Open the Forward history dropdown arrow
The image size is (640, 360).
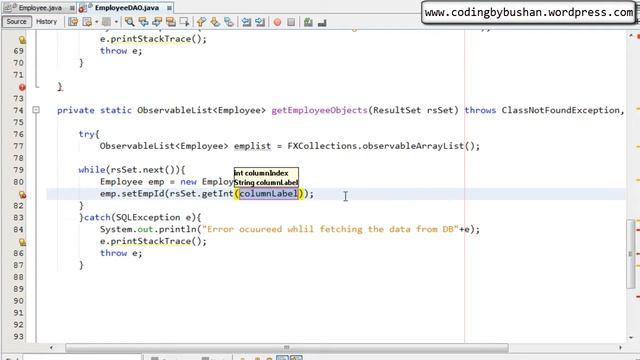click(x=116, y=22)
